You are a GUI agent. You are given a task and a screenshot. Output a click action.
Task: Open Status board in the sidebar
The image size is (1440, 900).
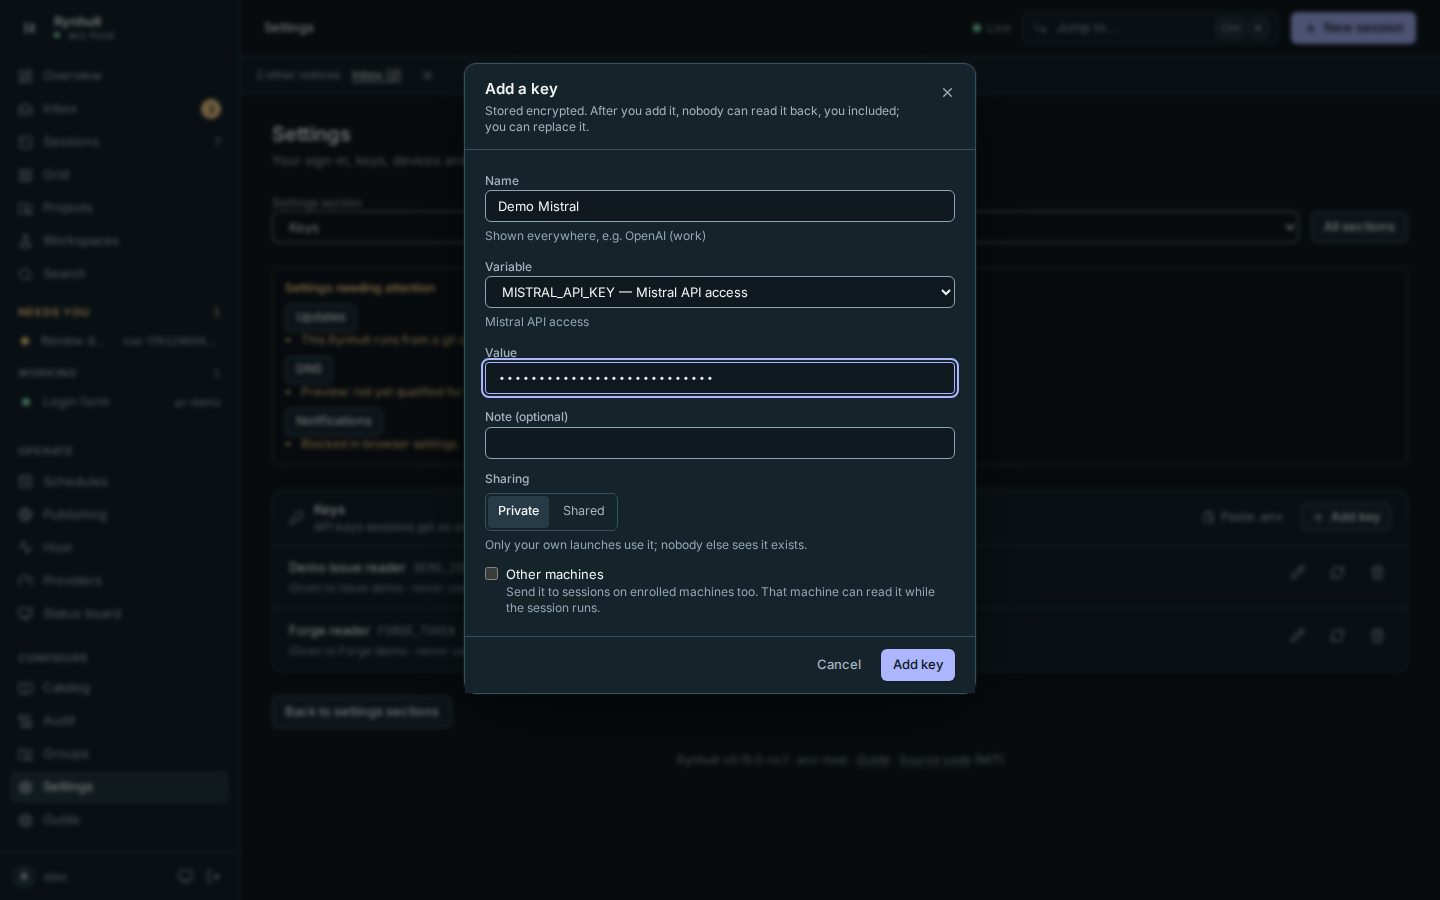pos(120,614)
